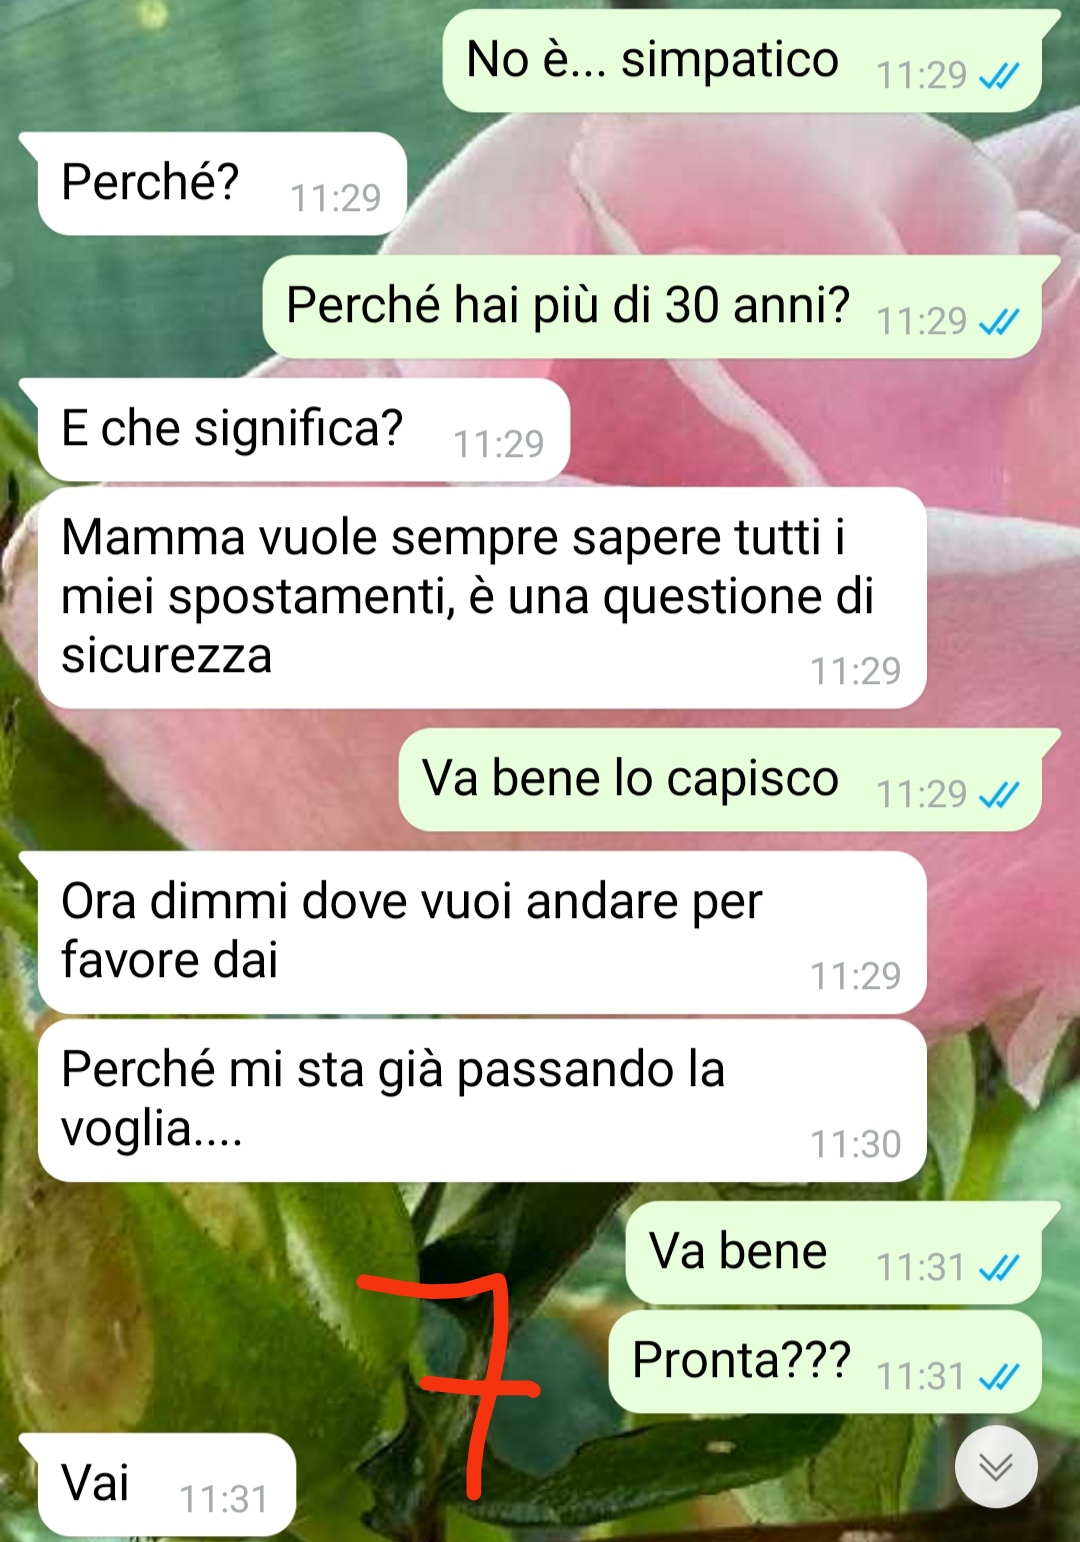Tap read receipt ticks on 'No è... simpatico'

[x=998, y=76]
